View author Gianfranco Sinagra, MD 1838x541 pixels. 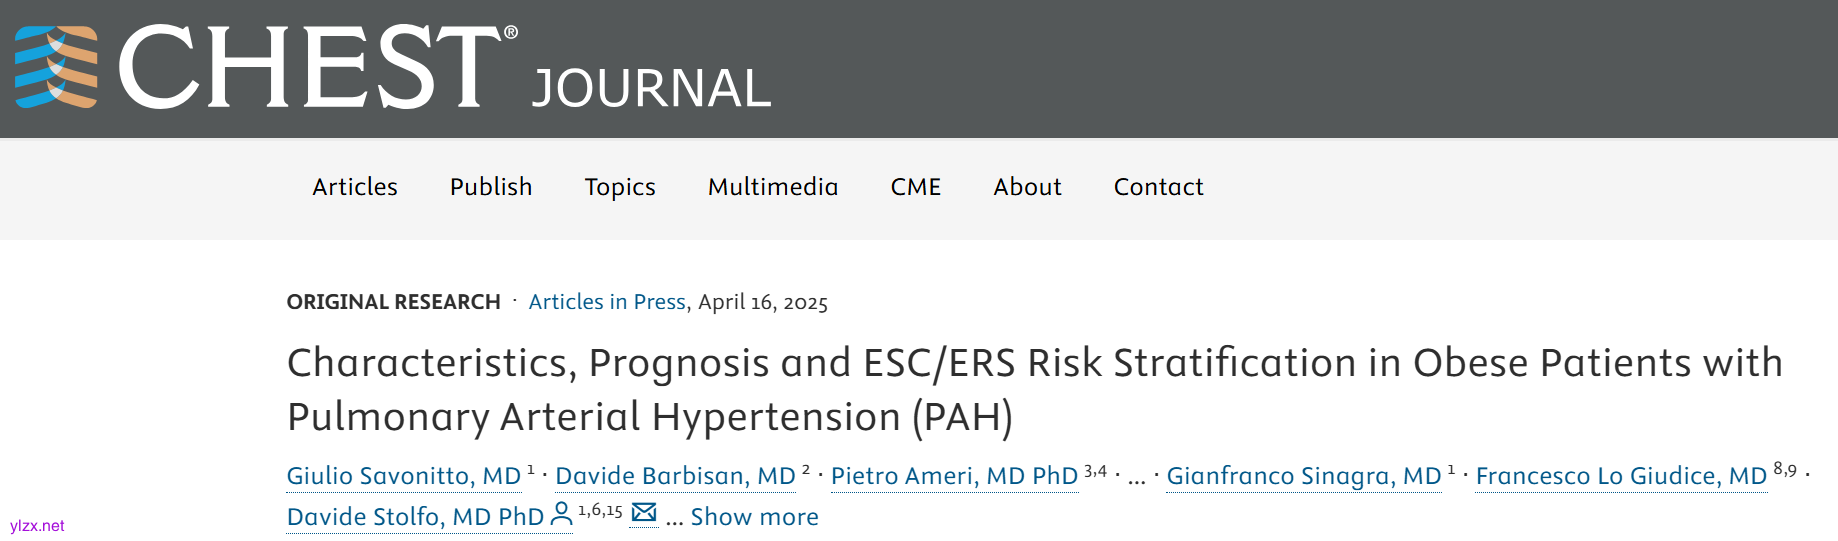coord(1303,476)
